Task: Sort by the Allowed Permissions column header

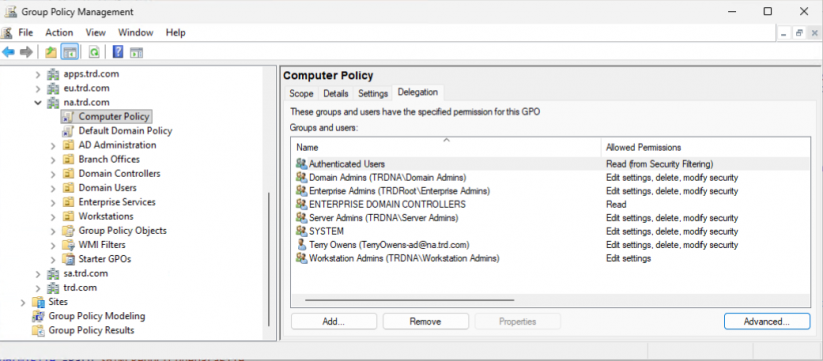Action: [x=706, y=147]
